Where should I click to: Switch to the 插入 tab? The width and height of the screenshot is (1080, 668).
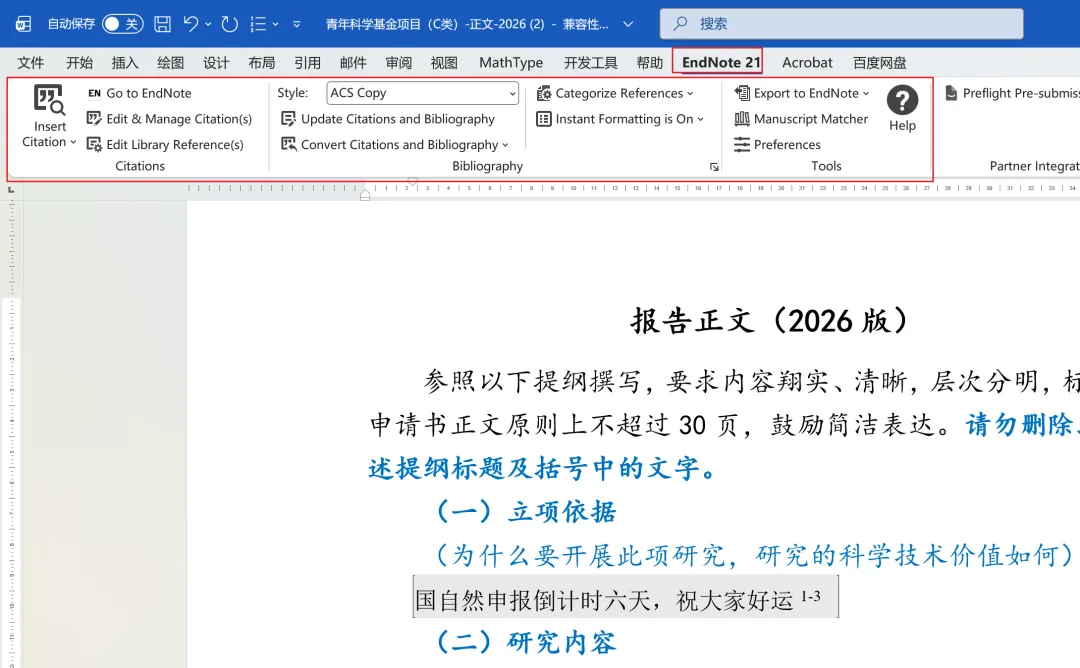point(125,63)
